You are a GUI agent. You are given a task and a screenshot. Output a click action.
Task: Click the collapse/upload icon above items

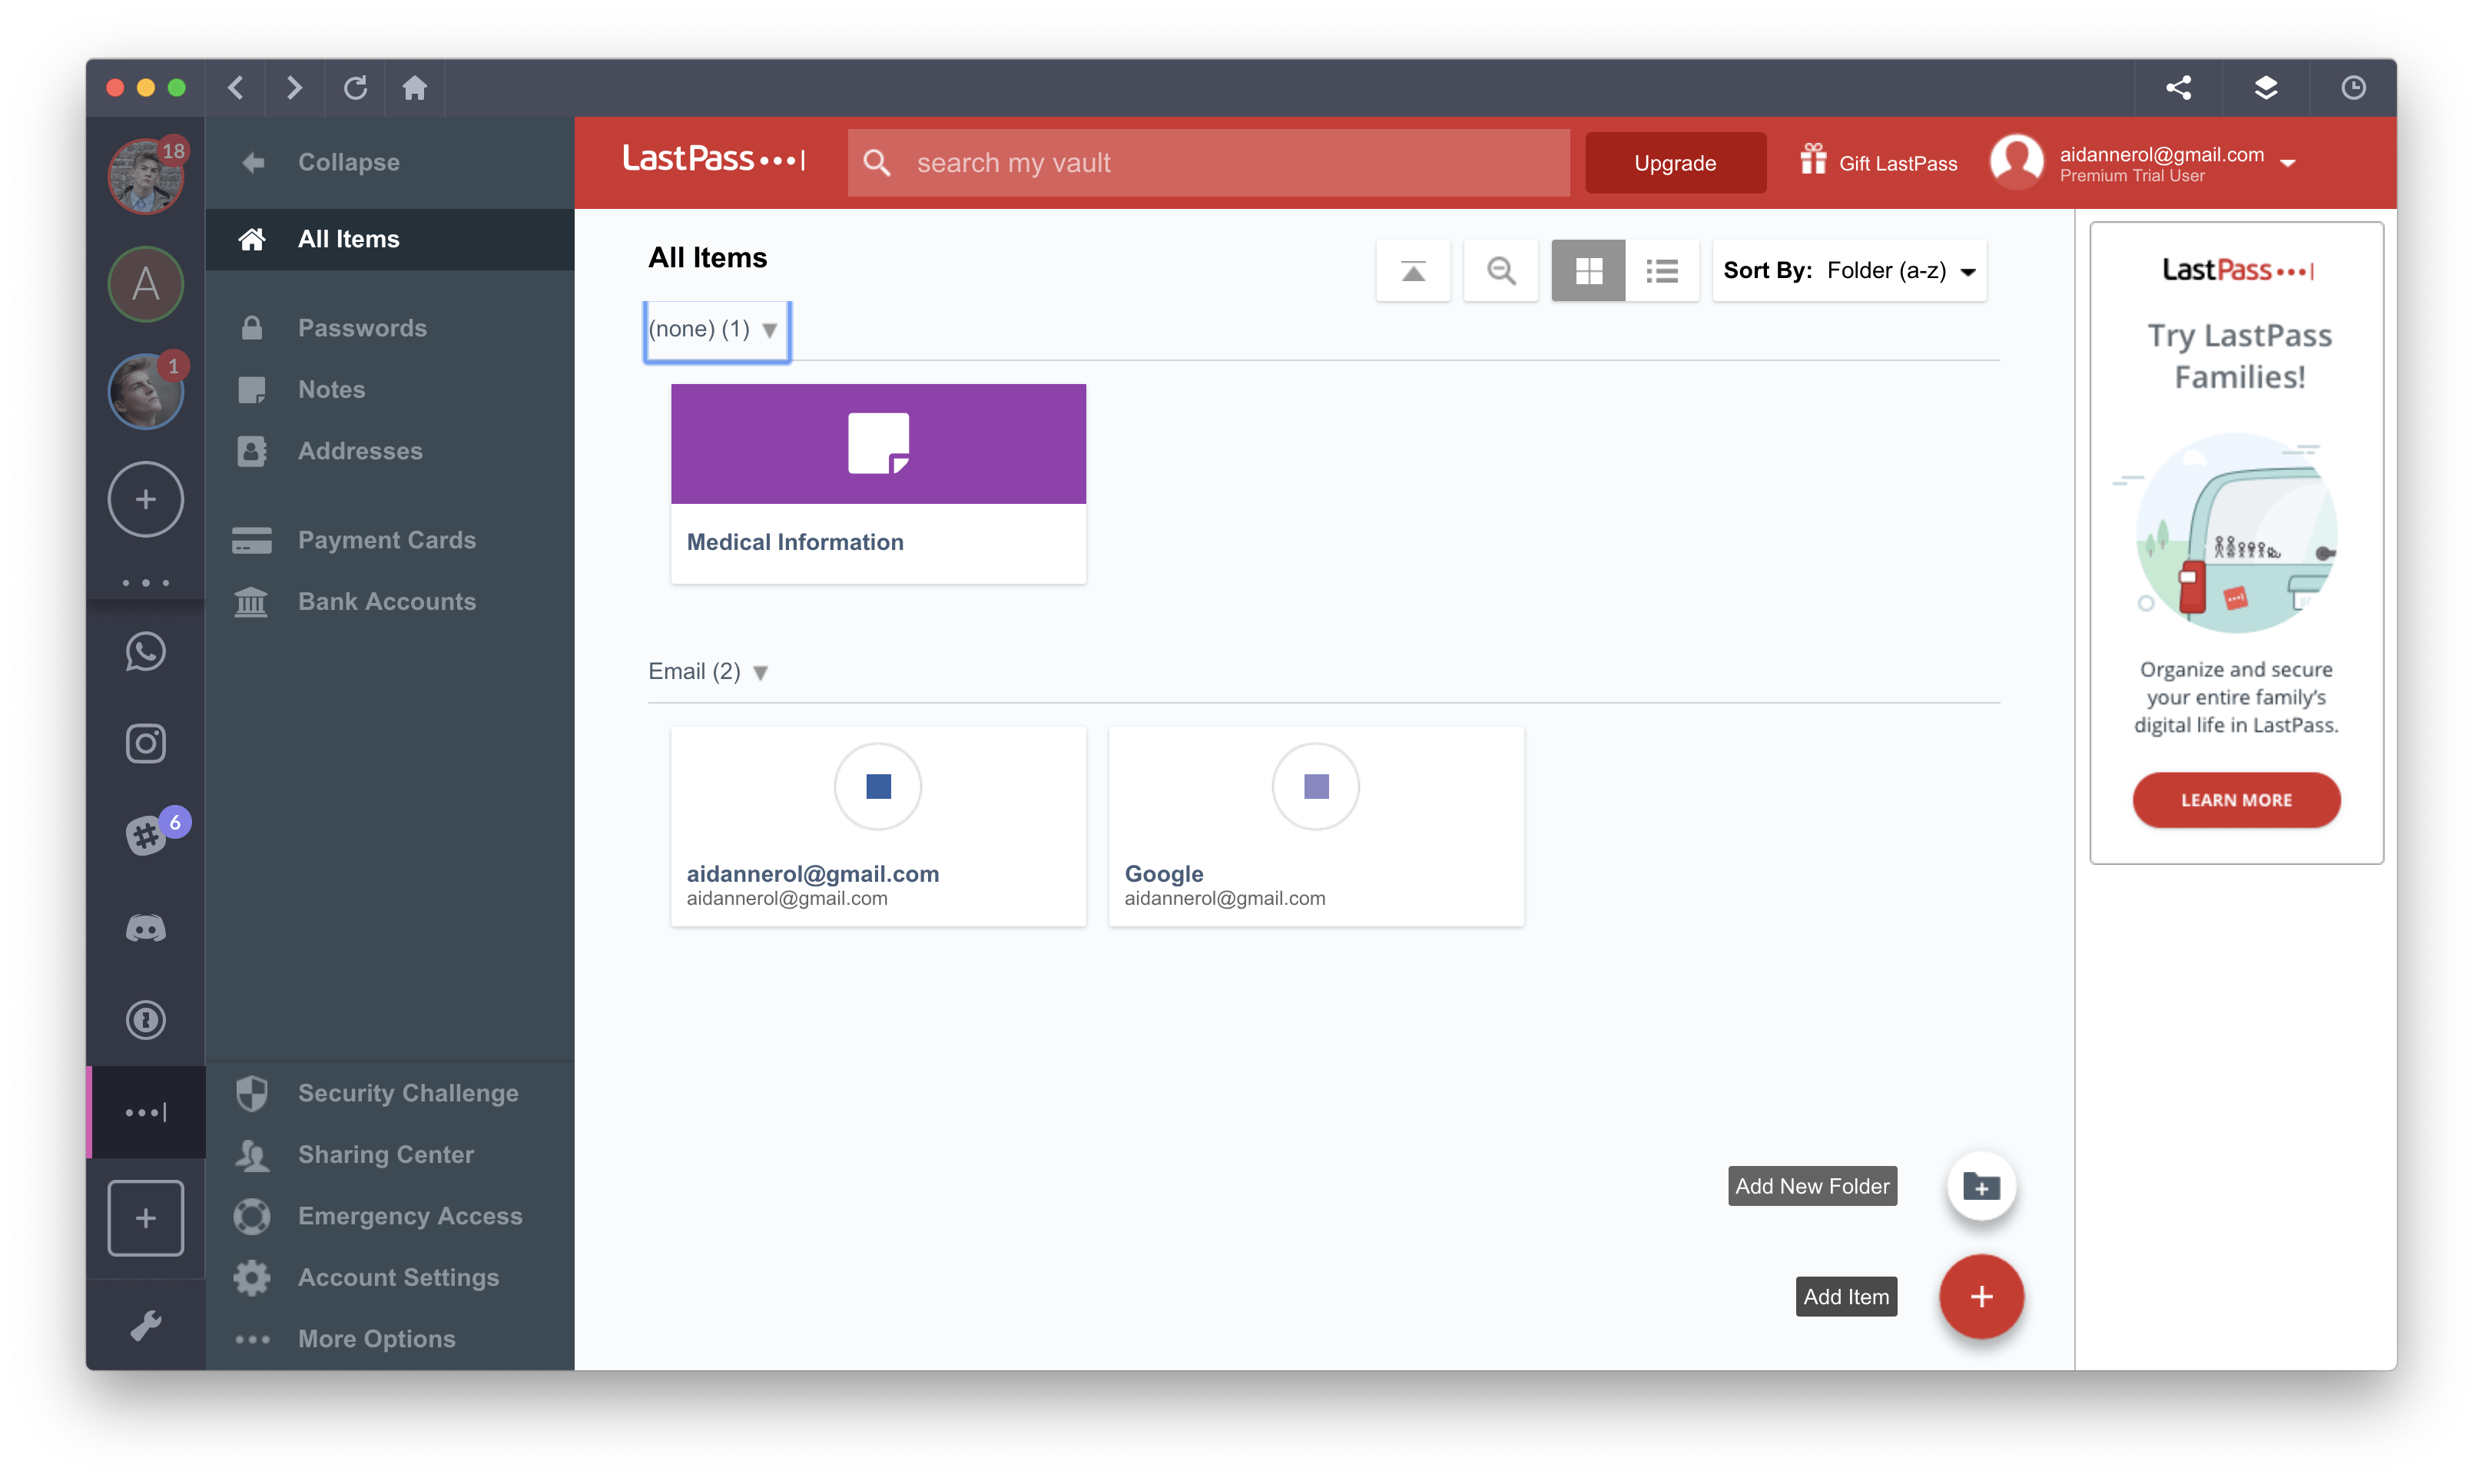[x=1413, y=270]
